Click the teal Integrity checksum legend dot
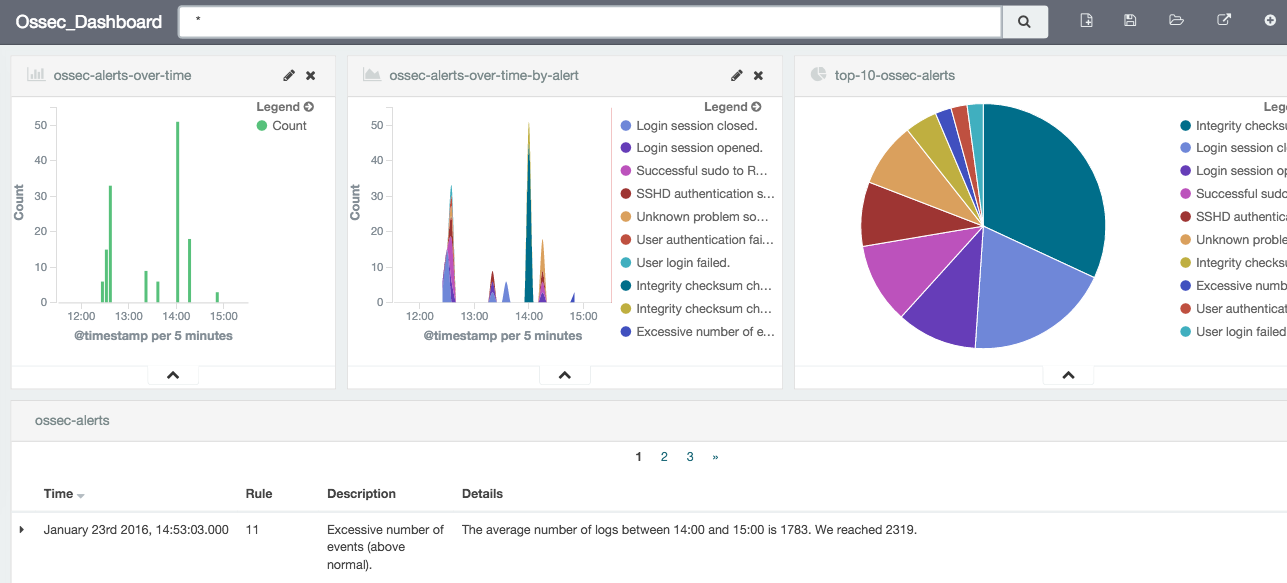1287x583 pixels. (626, 287)
